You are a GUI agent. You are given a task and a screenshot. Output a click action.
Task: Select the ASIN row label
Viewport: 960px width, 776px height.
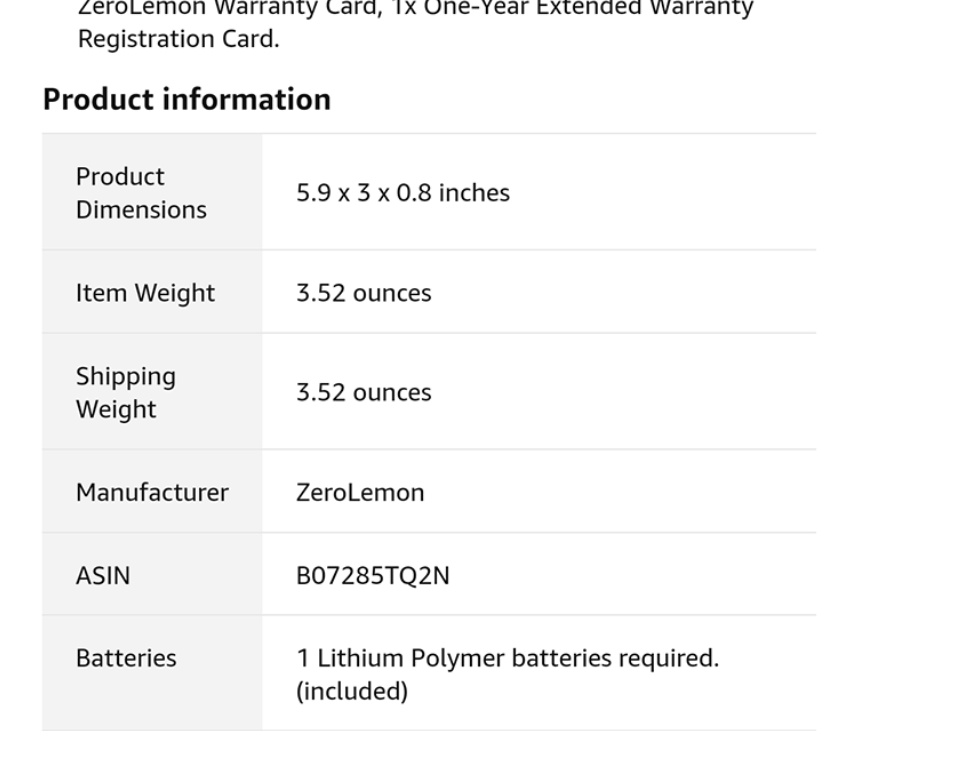(102, 576)
